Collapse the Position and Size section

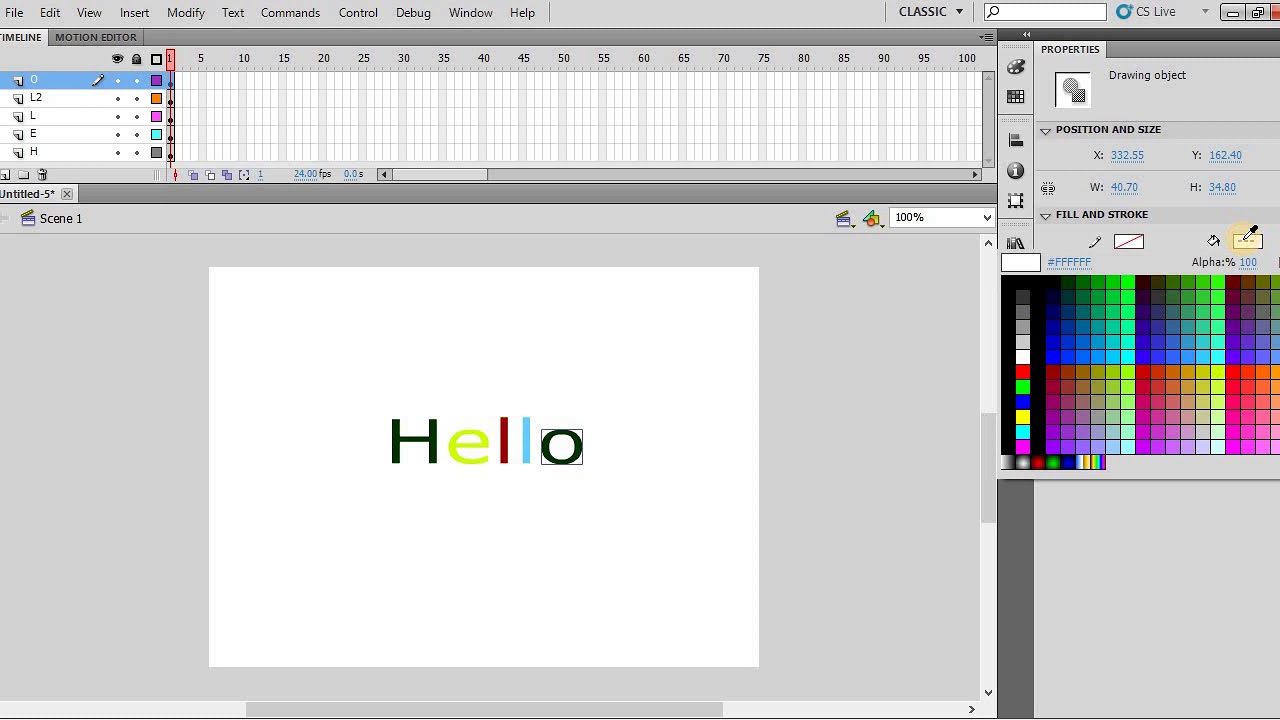point(1045,130)
